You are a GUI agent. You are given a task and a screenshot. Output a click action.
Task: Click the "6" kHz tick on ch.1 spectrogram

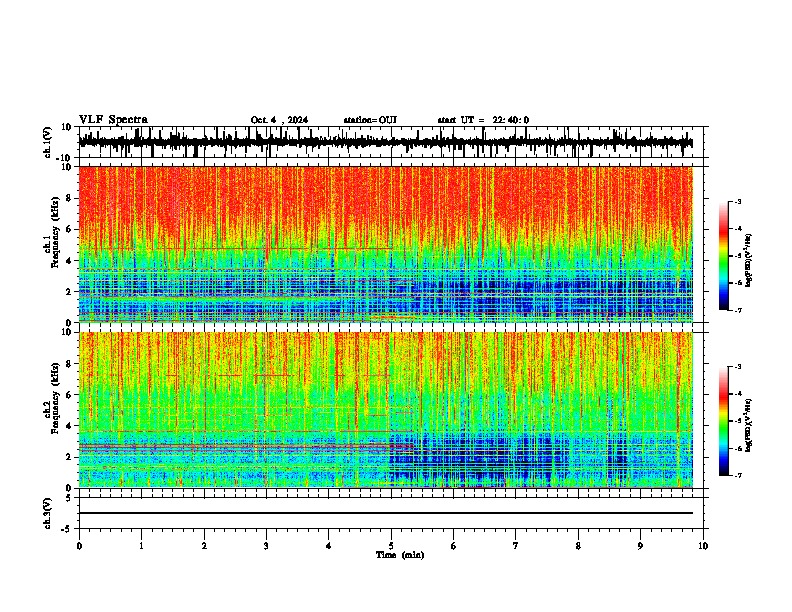70,229
